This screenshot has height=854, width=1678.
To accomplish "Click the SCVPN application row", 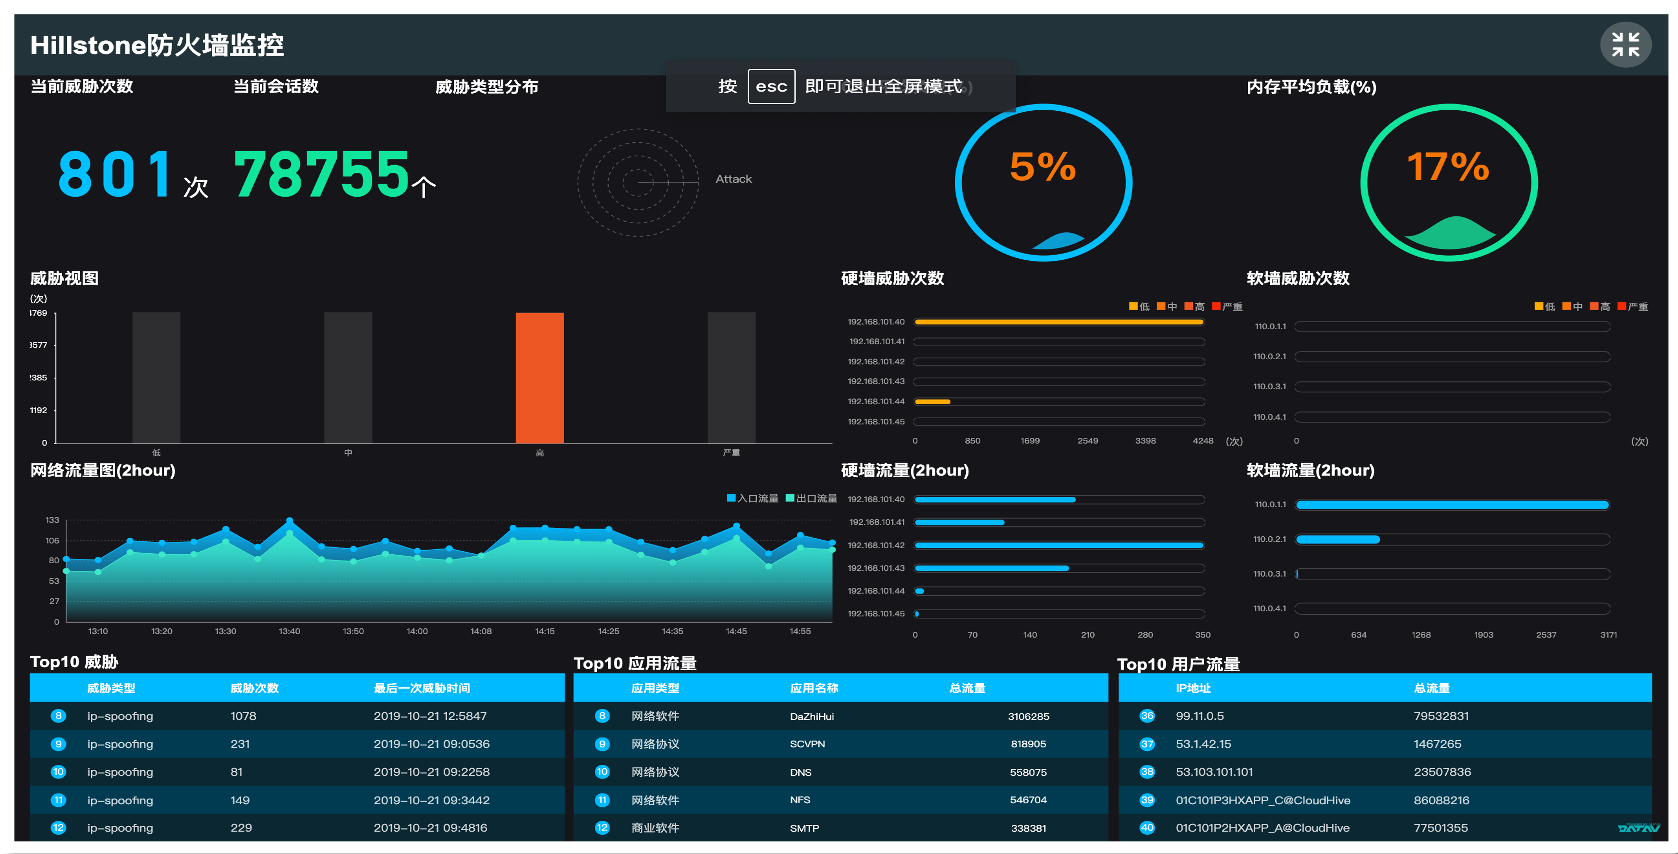I will coord(841,744).
